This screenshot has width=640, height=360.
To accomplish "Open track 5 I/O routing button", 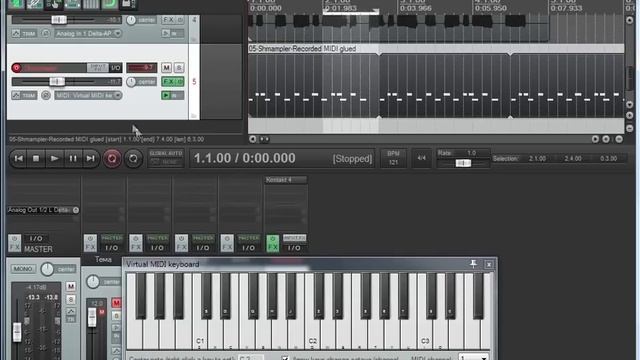I will 116,68.
